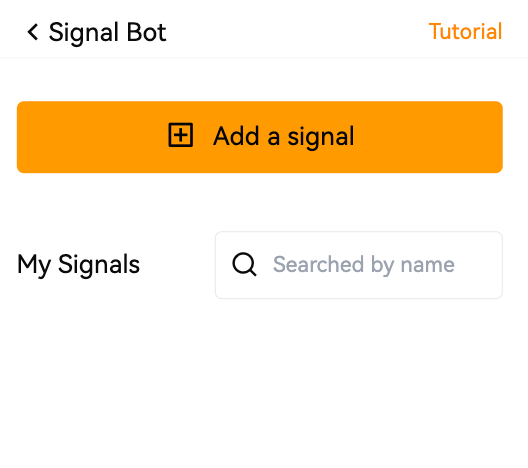
Task: Click the search lens inside the name field
Action: click(x=244, y=265)
